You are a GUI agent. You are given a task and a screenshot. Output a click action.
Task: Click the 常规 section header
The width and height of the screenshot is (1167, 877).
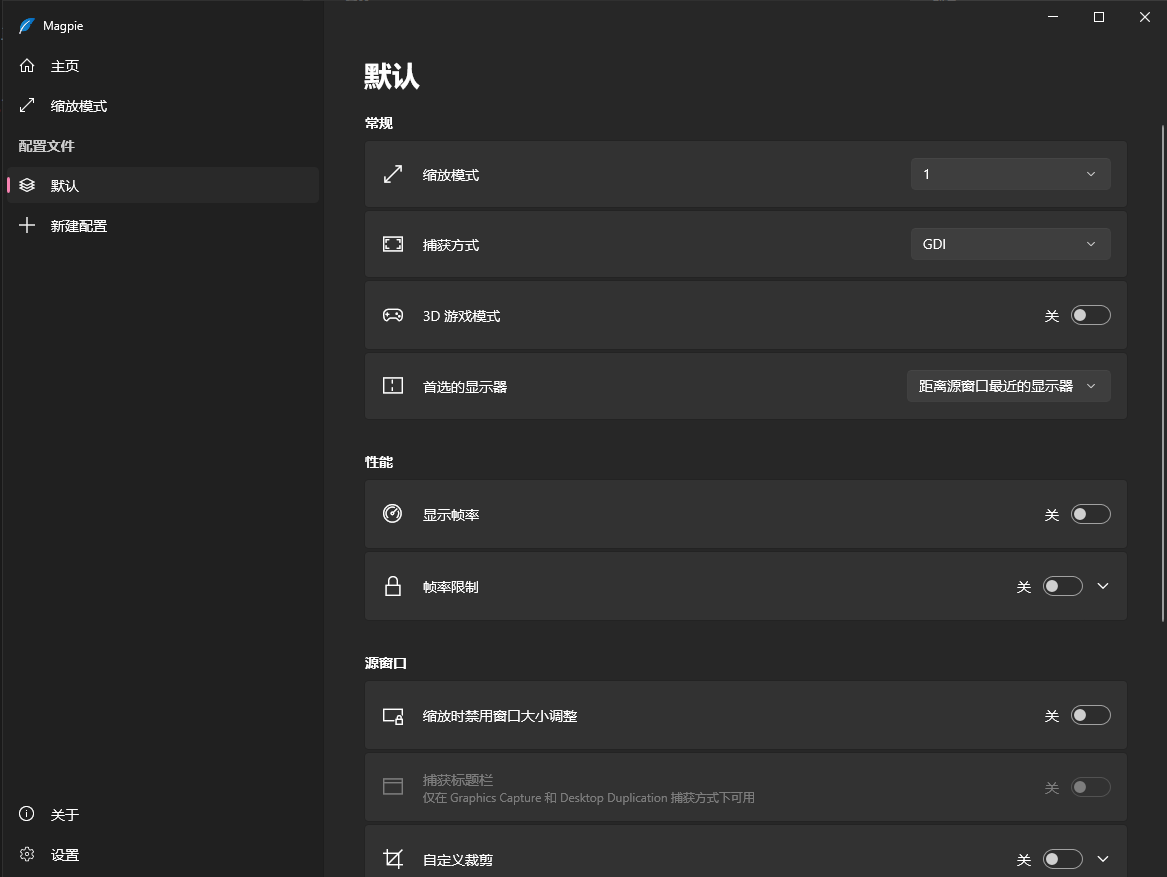click(379, 124)
